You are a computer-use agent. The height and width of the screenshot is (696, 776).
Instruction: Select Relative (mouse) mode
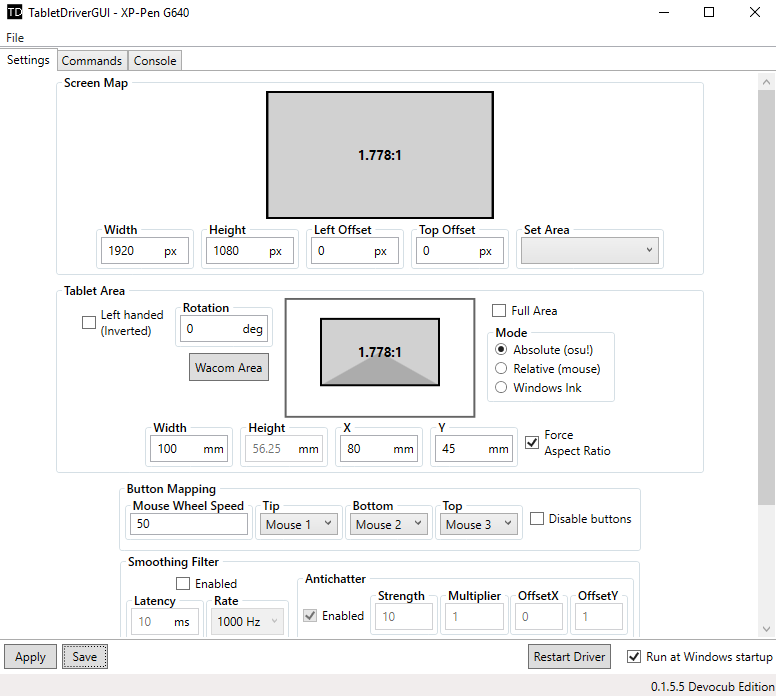tap(502, 369)
